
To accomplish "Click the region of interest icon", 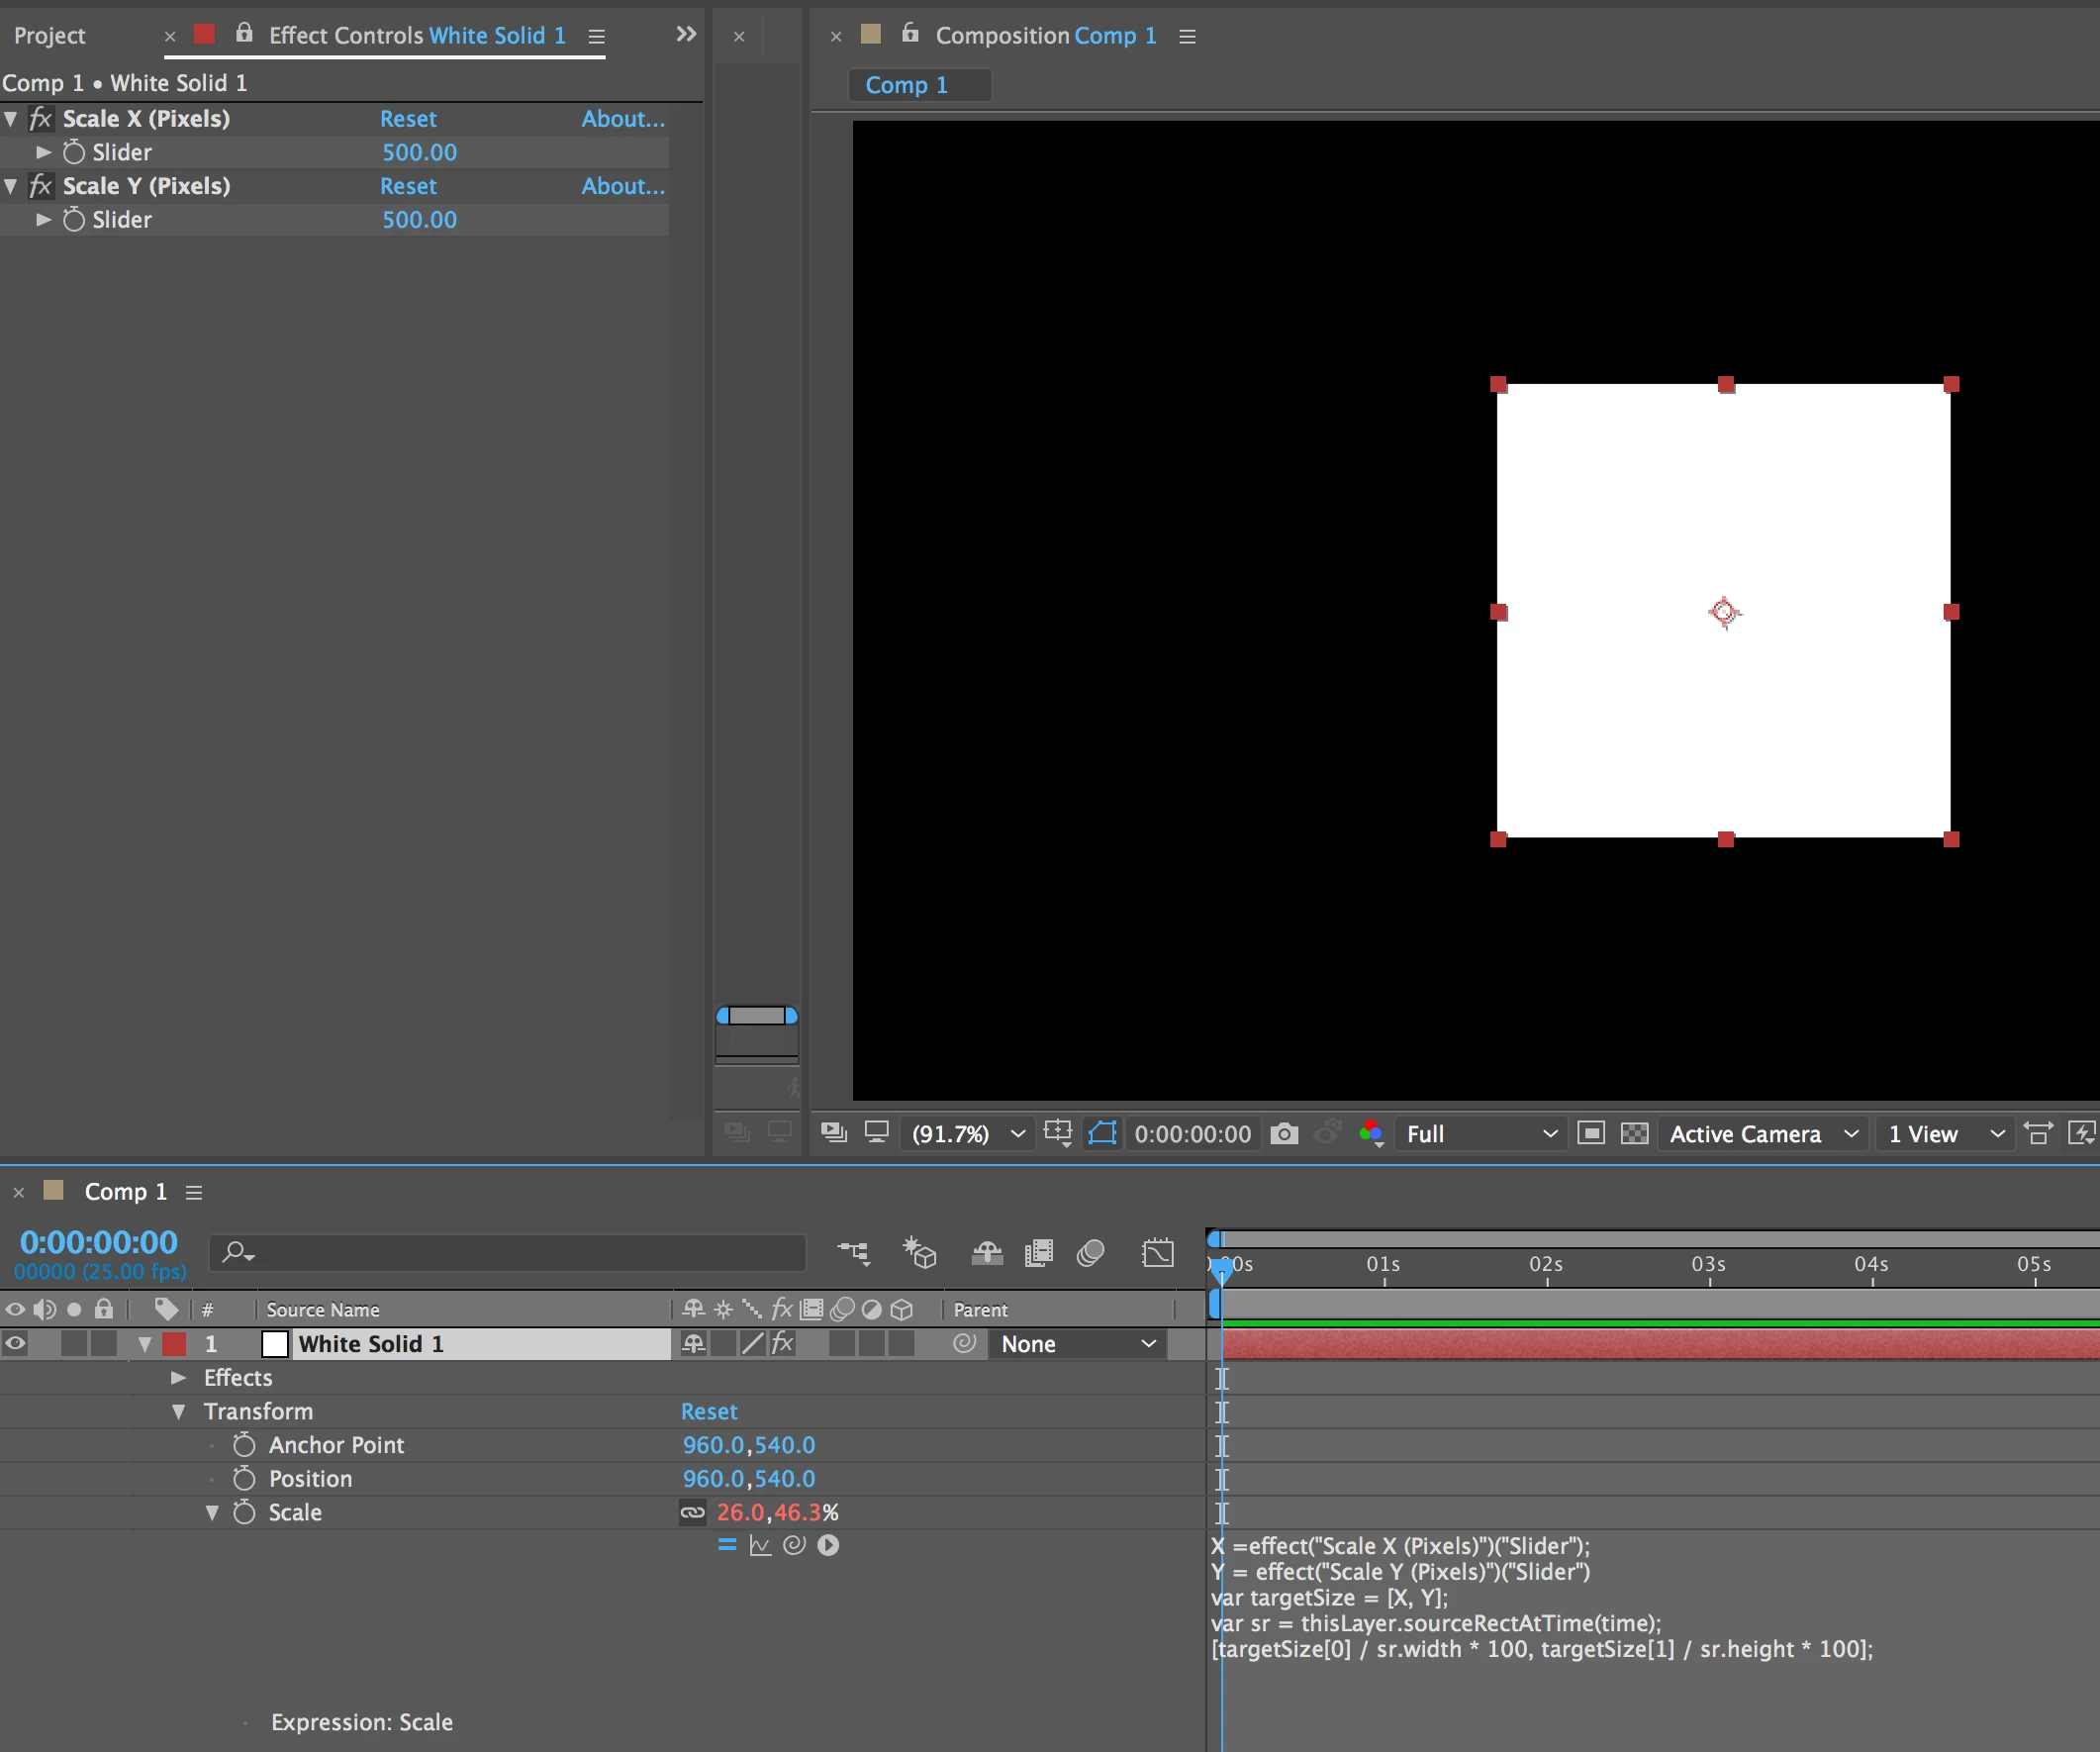I will 1591,1133.
